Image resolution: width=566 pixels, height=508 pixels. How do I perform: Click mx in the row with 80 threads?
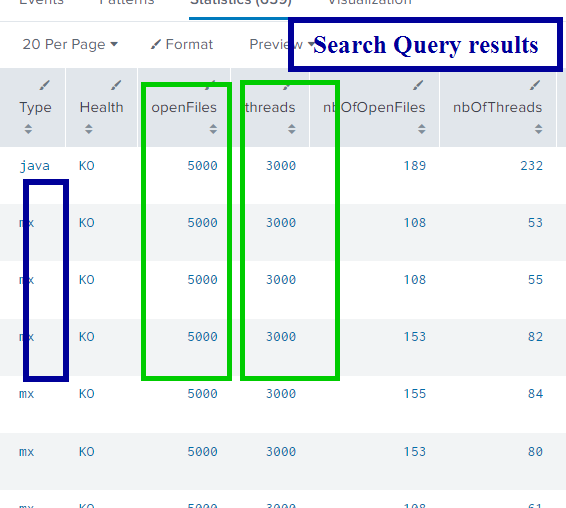point(26,452)
